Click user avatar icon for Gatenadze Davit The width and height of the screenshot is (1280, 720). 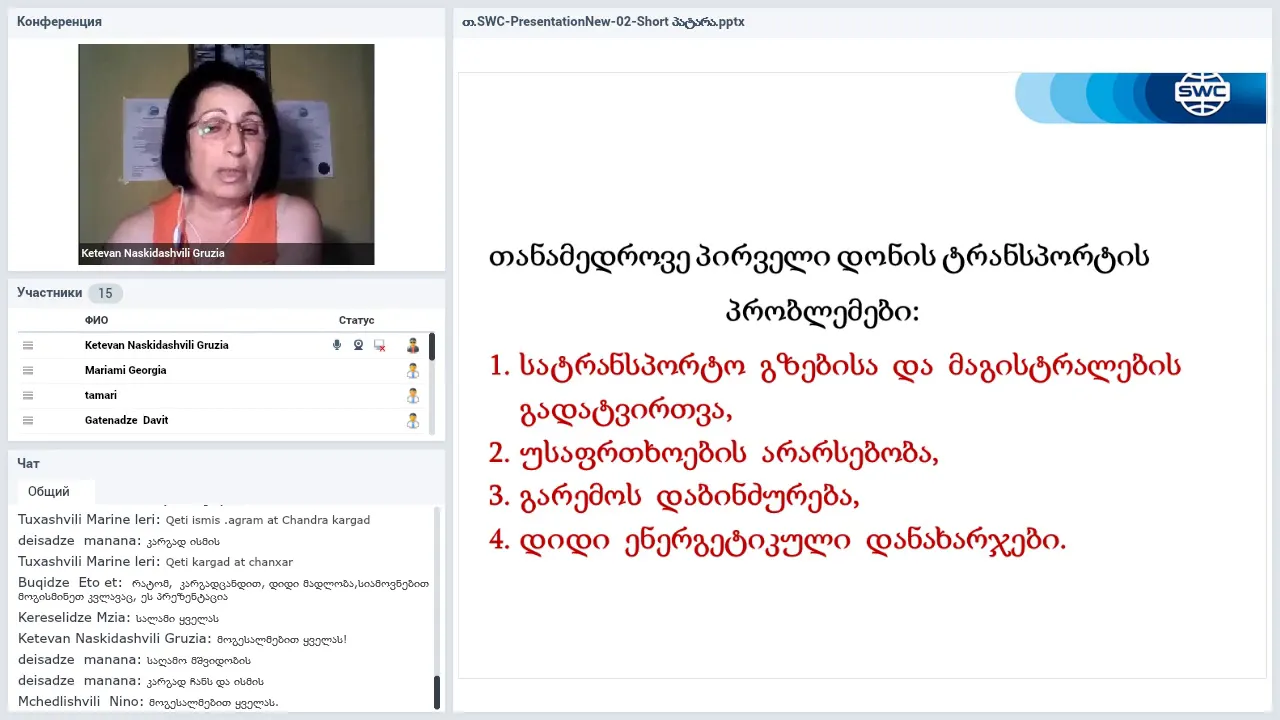click(413, 420)
